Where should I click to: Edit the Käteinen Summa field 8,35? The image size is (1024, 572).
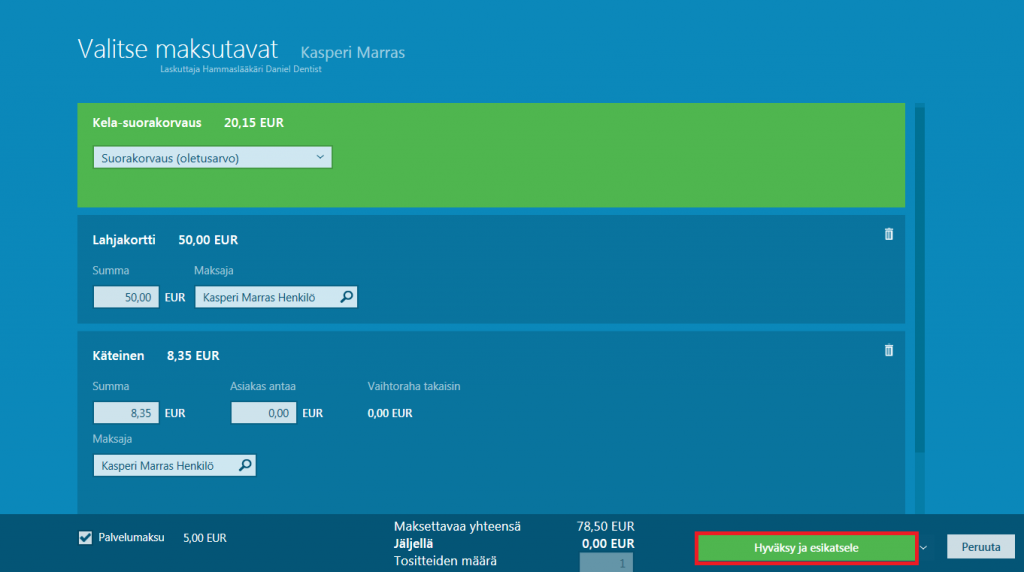[126, 413]
